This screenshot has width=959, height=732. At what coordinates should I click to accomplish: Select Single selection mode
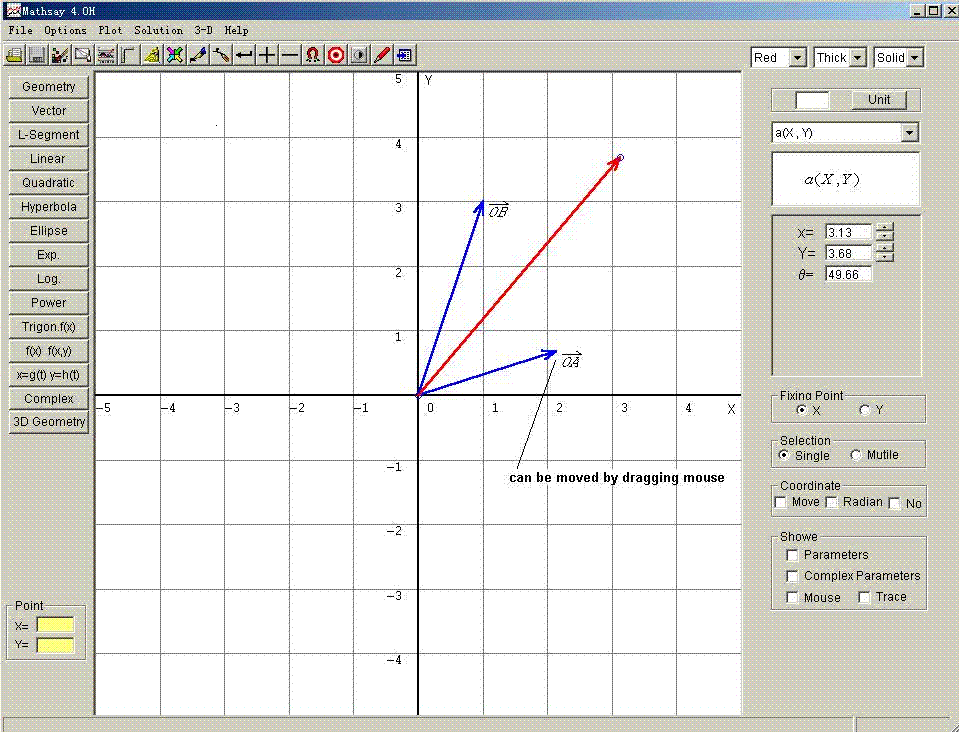784,455
